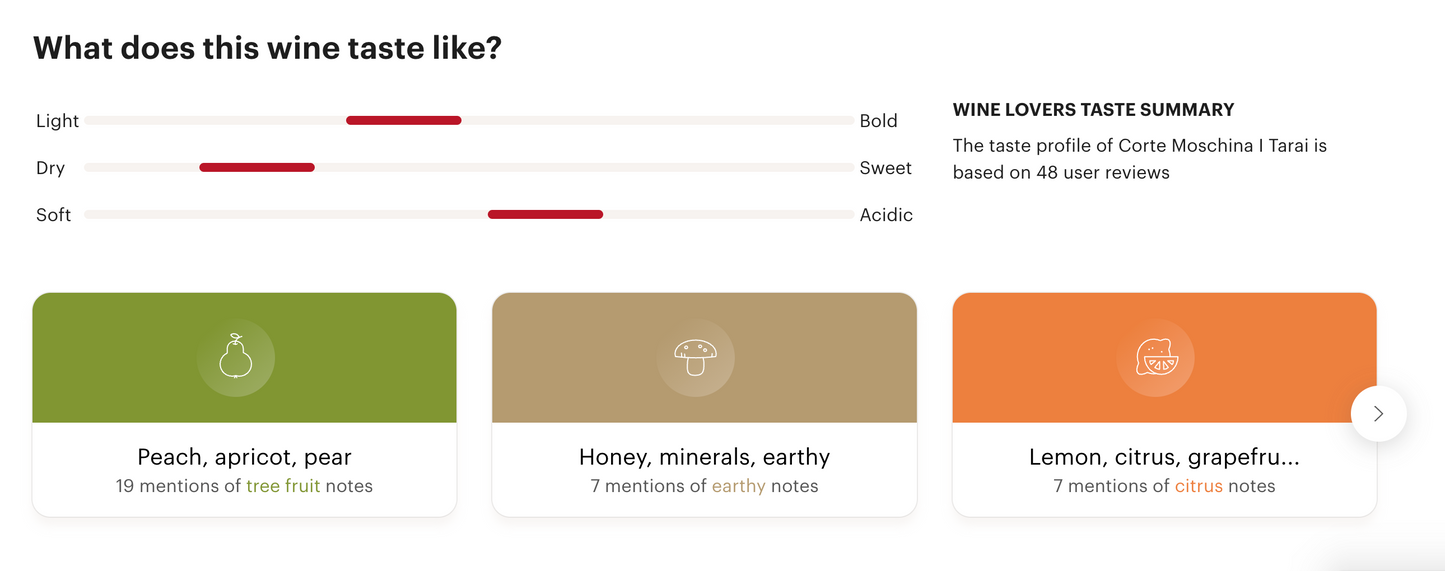Click the citrus slice icon on orange card
Viewport: 1445px width, 571px height.
click(x=1156, y=357)
